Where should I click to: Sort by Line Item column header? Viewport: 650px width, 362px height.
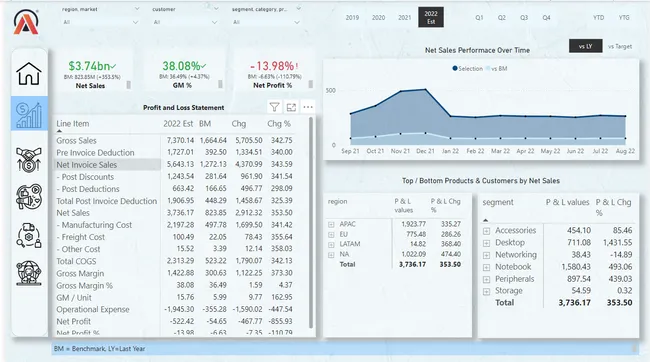[x=73, y=124]
